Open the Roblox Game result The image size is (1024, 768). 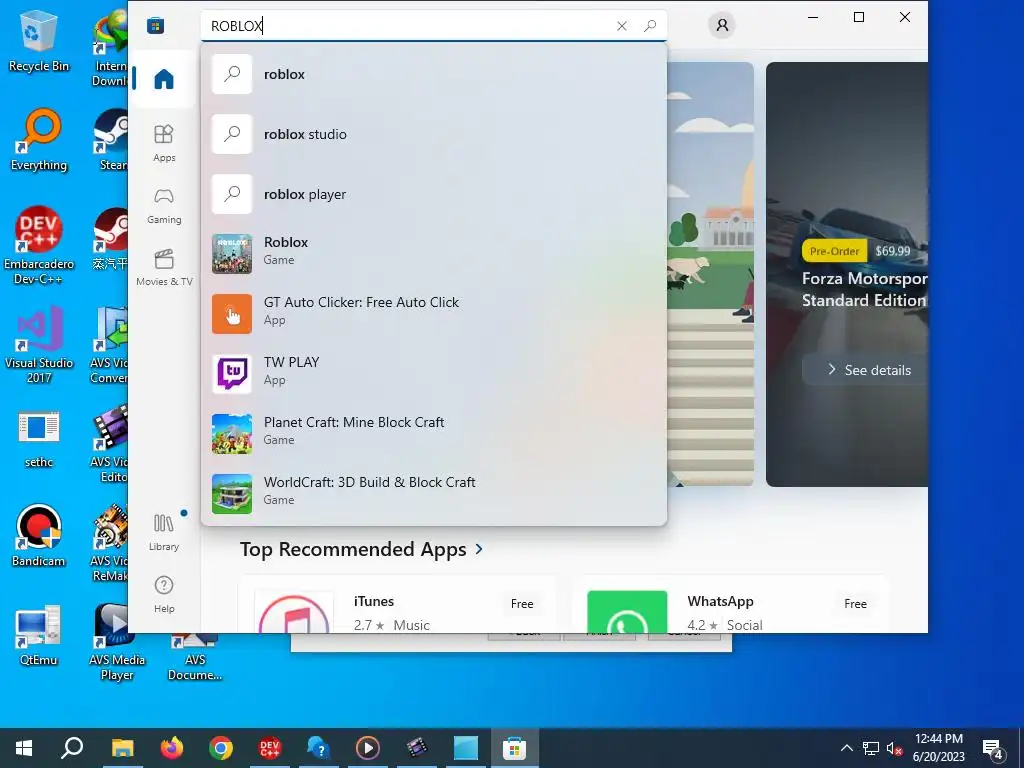click(434, 253)
